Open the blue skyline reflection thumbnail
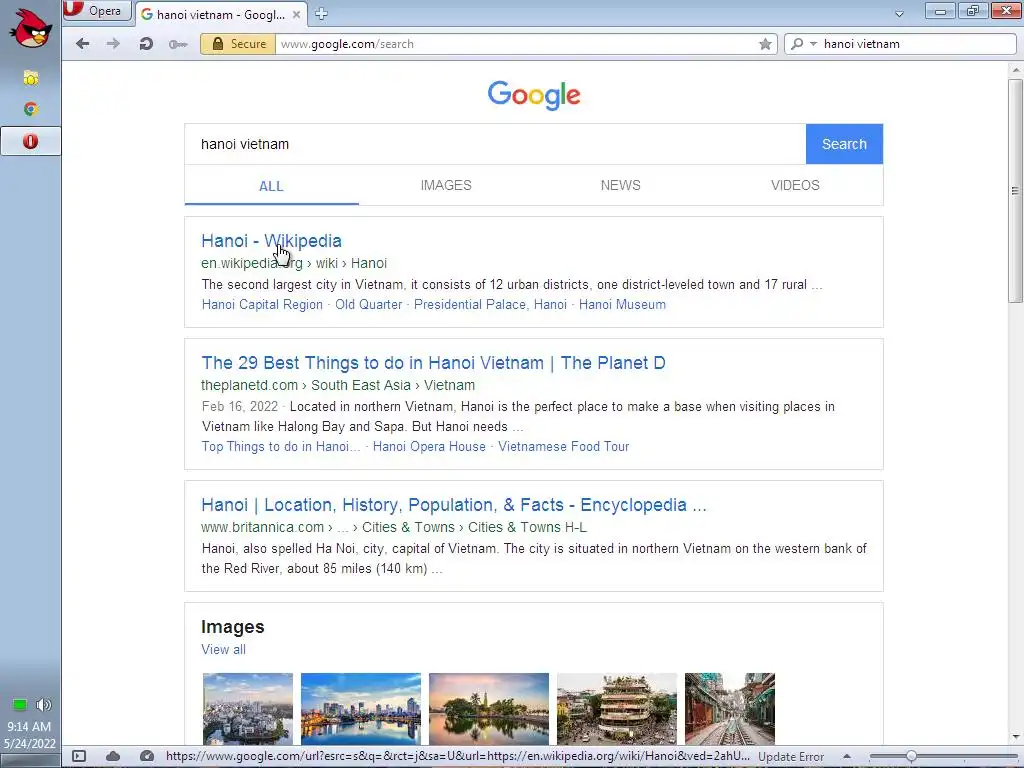 point(360,709)
